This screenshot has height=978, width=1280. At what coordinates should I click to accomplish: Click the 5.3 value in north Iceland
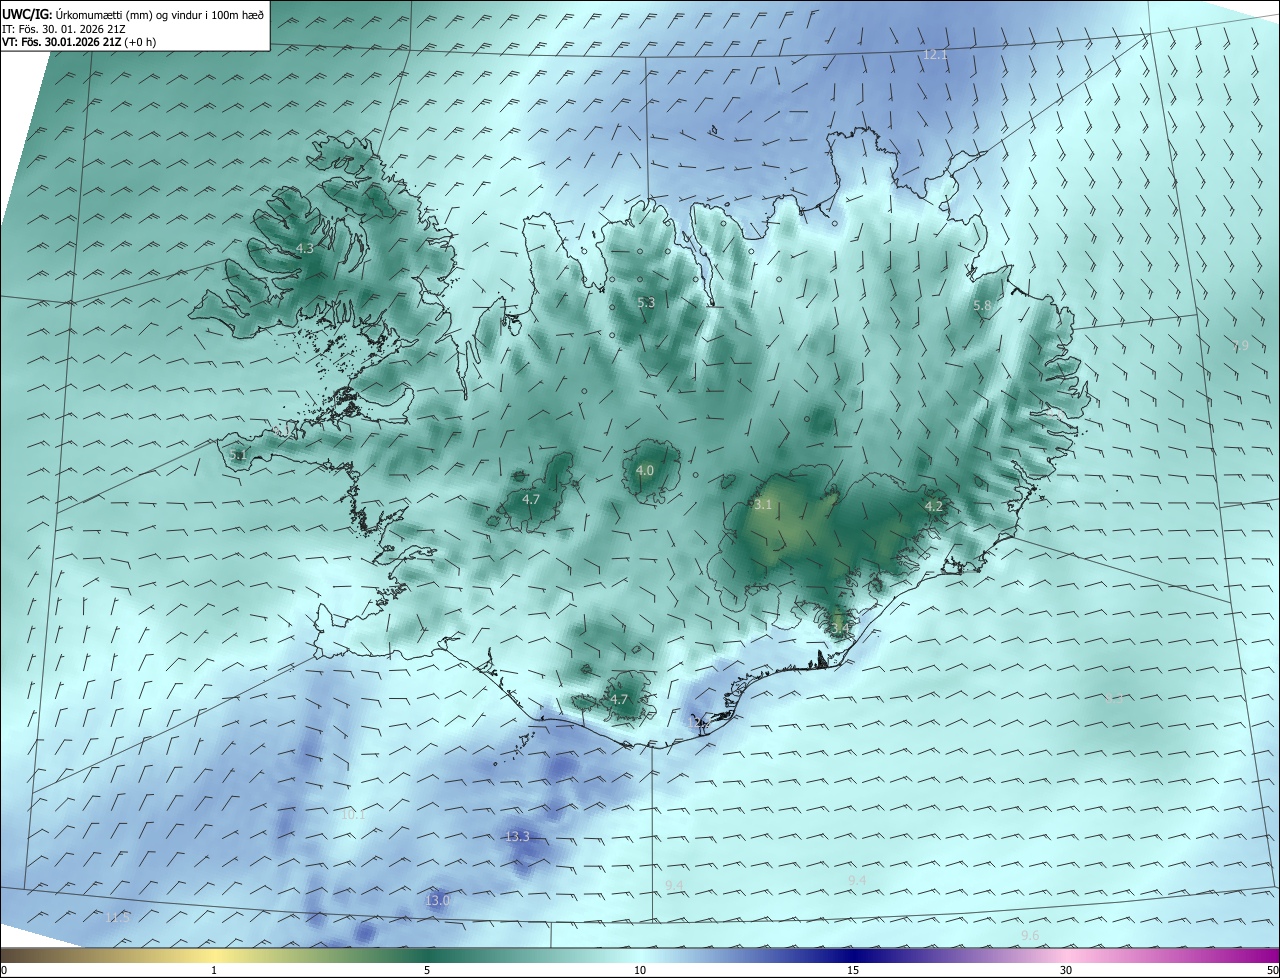646,302
